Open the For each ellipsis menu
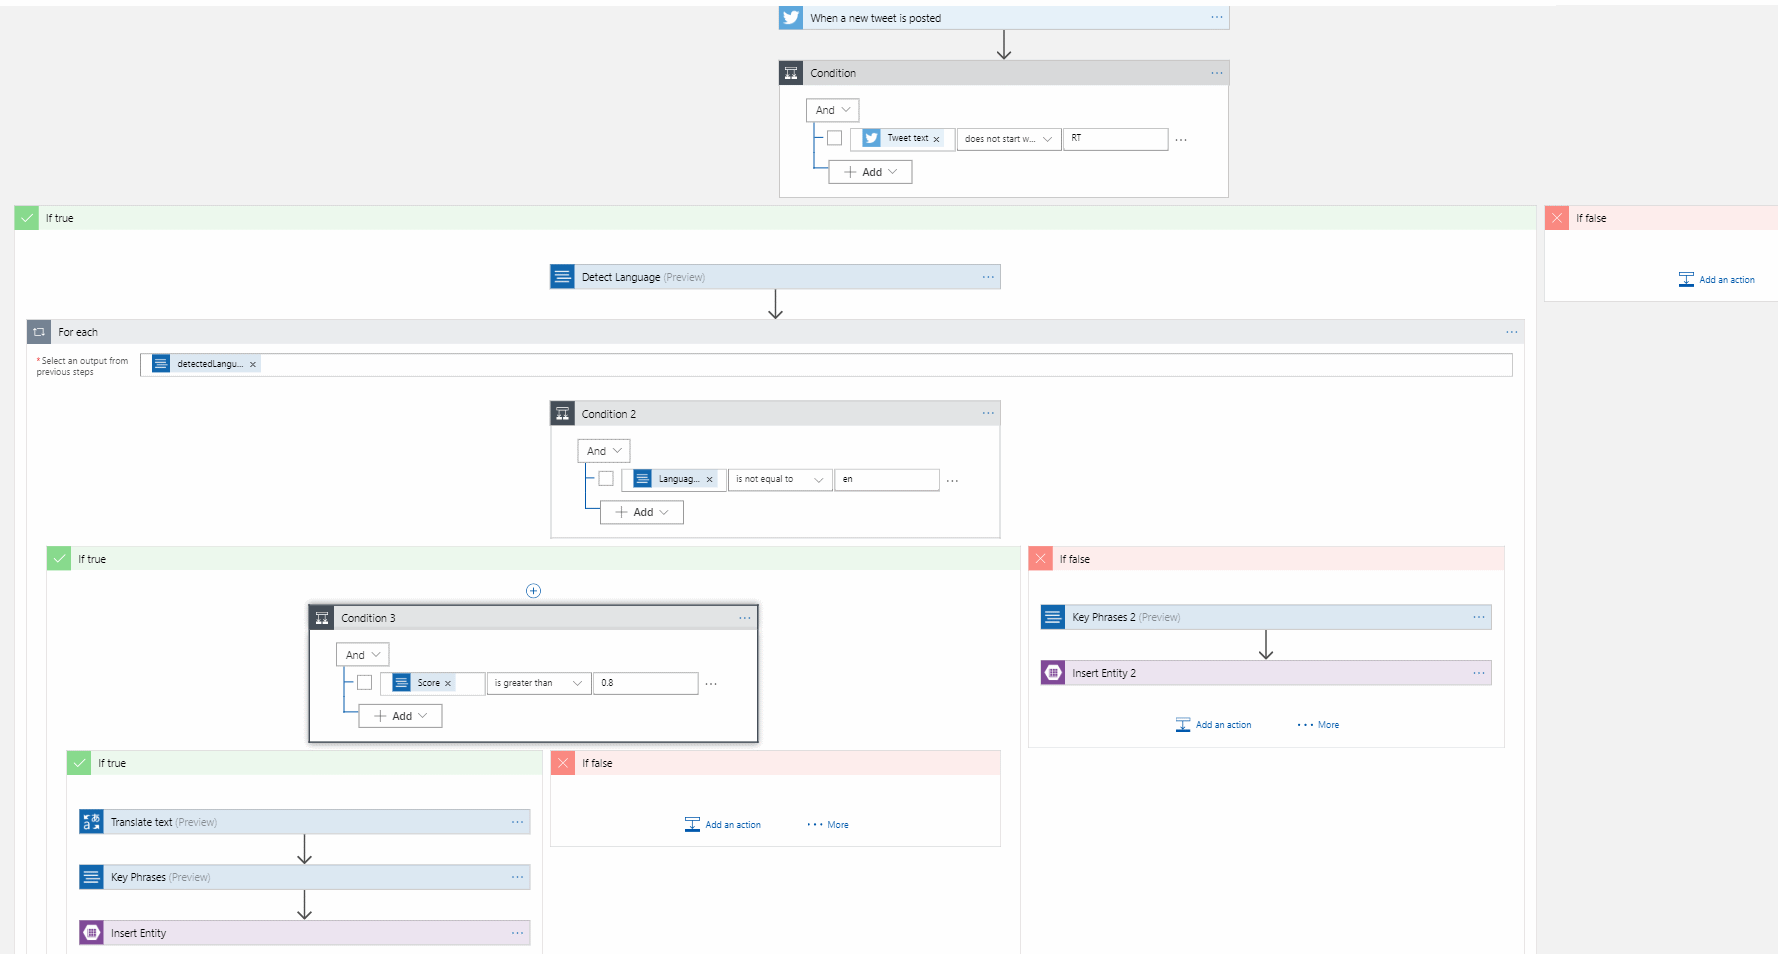1778x954 pixels. (1511, 332)
